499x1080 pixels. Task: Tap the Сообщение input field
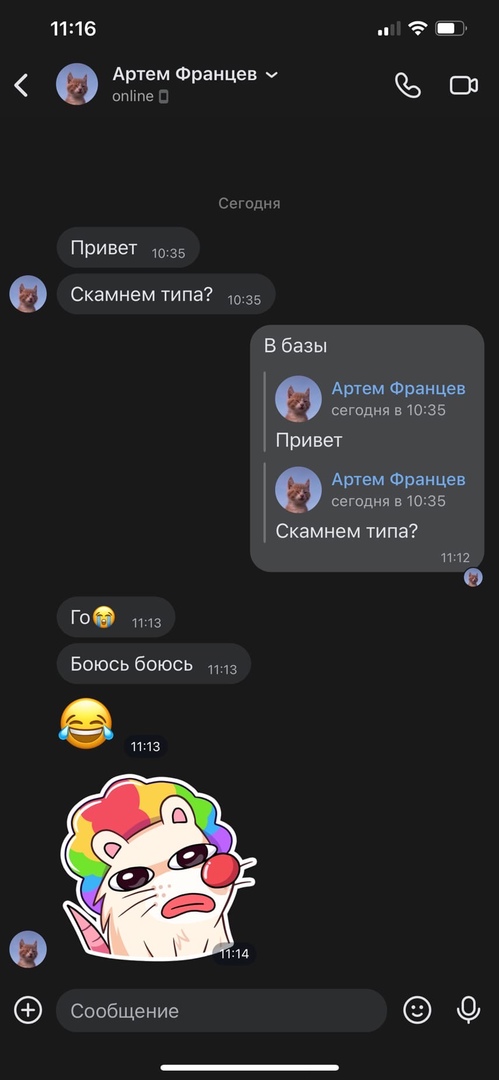coord(221,1010)
